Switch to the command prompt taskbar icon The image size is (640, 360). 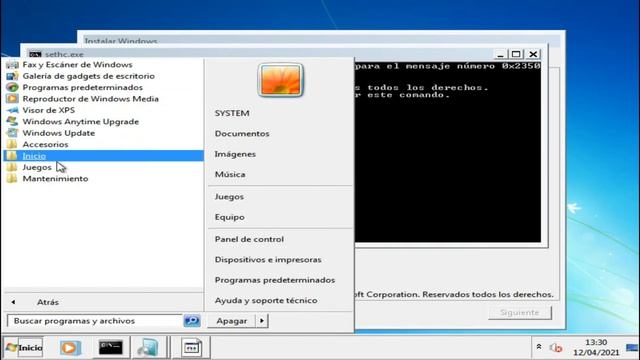(x=111, y=347)
